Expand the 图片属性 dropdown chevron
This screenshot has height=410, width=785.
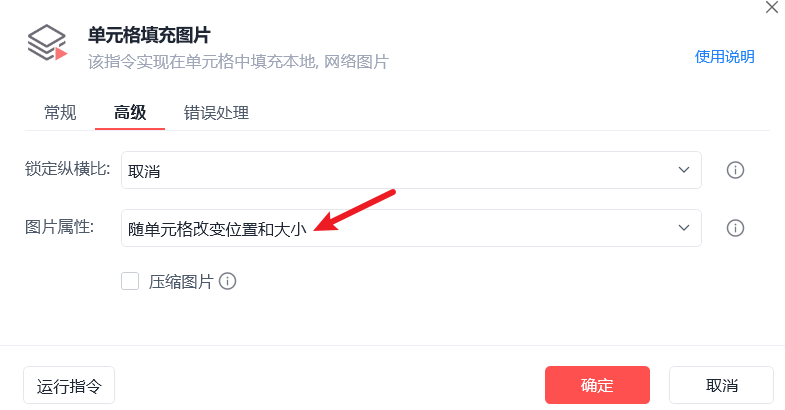(x=684, y=228)
